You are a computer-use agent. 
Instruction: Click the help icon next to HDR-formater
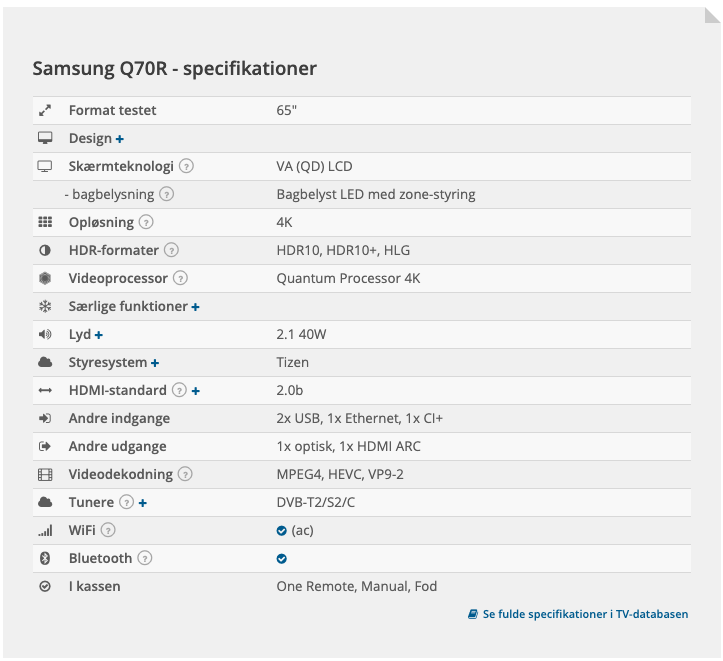[x=171, y=250]
